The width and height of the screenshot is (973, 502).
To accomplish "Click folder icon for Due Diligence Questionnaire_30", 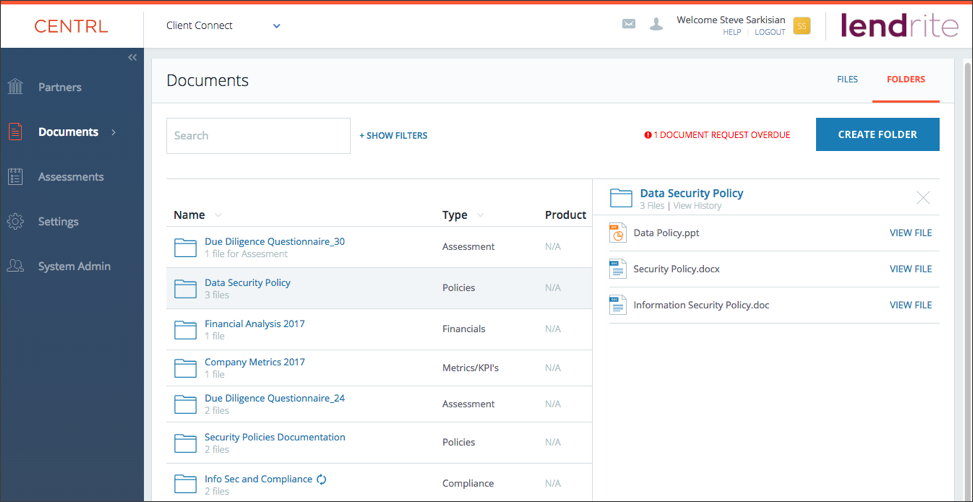I will coord(185,248).
